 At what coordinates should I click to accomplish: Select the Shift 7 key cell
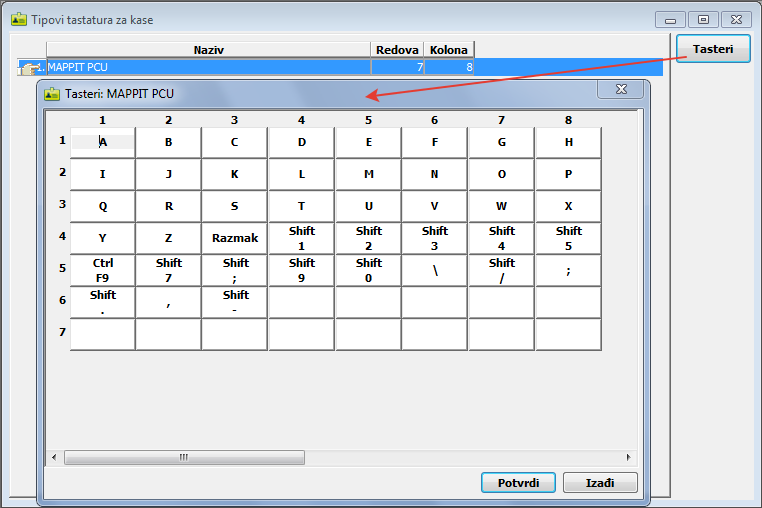(168, 270)
